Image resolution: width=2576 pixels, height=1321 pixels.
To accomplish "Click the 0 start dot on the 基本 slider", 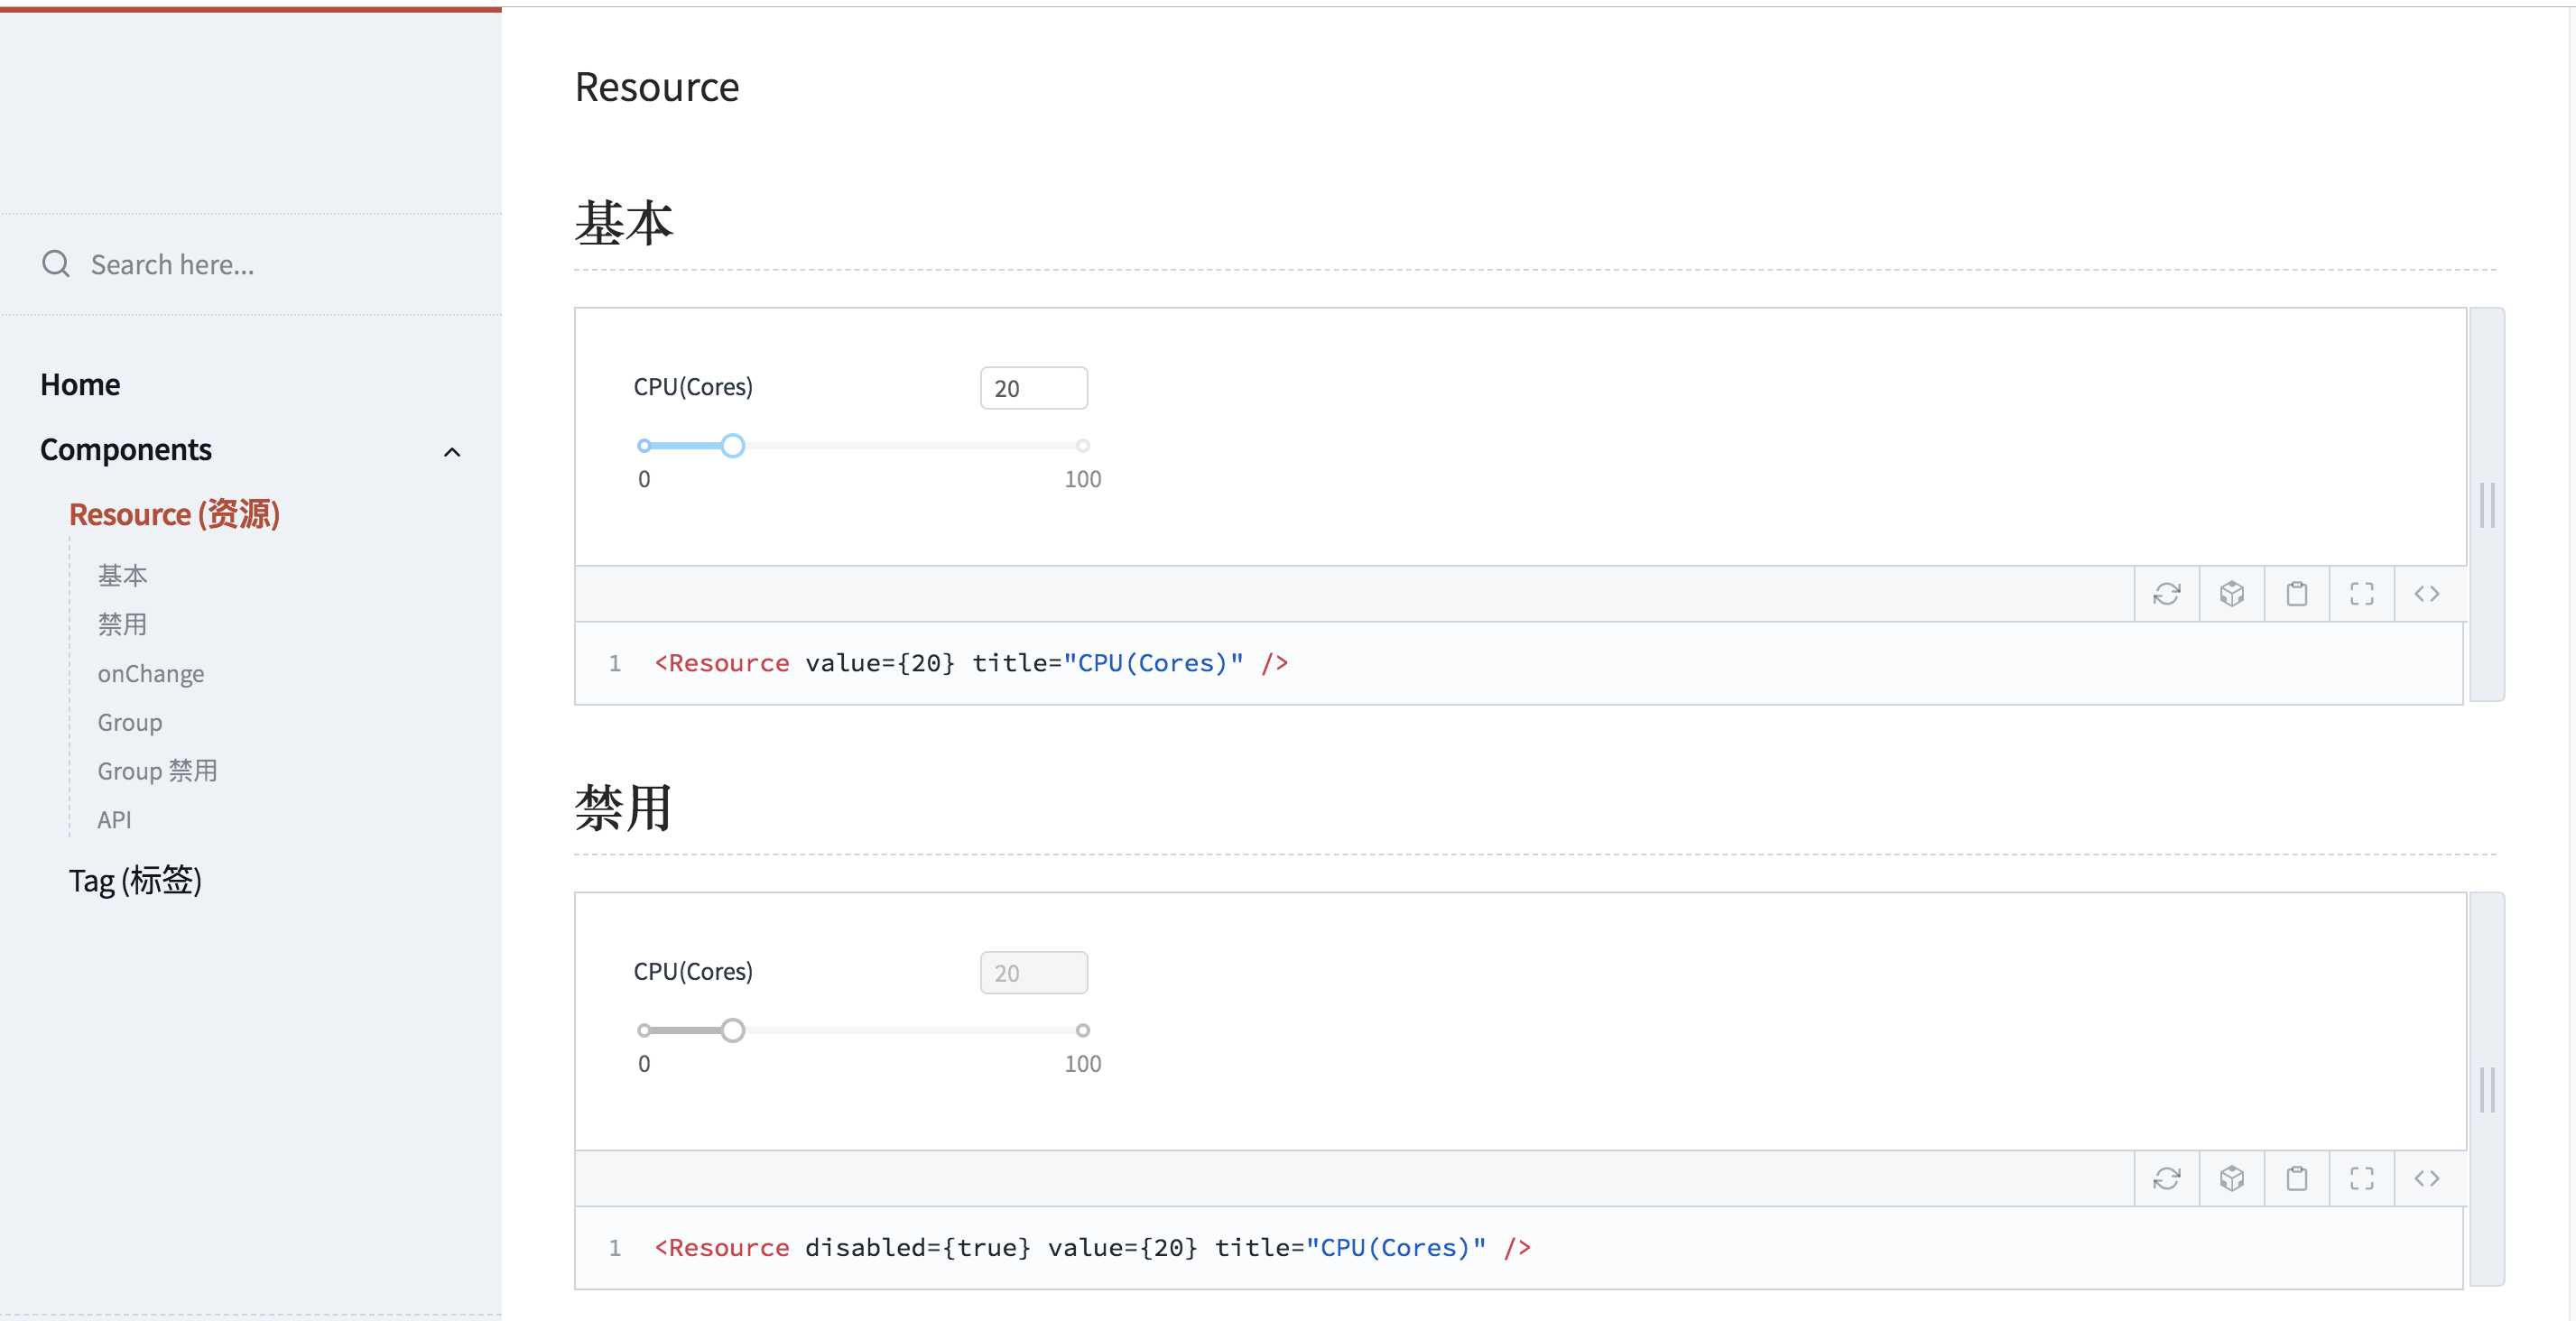I will [x=644, y=446].
